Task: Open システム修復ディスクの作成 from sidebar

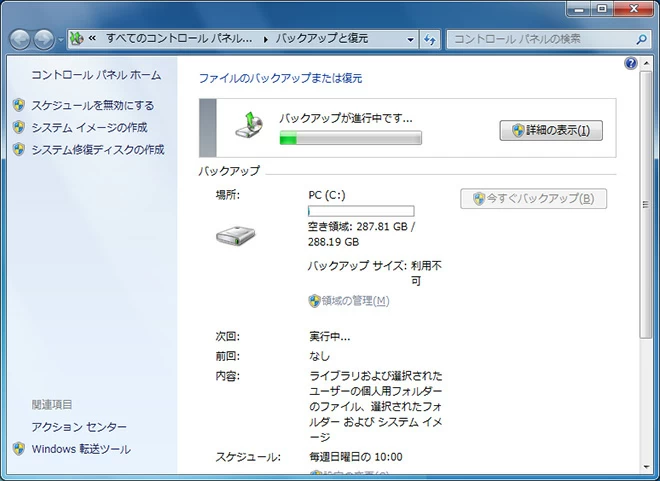Action: pyautogui.click(x=97, y=149)
